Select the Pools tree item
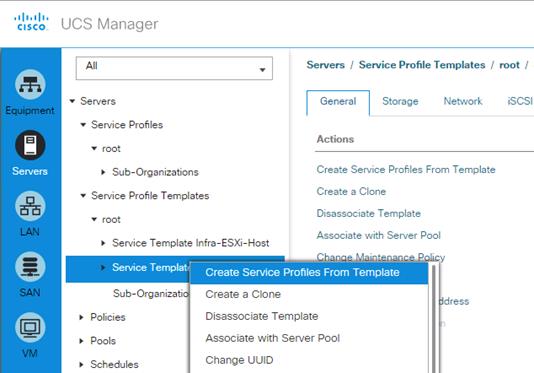Viewport: 534px width, 373px height. tap(103, 341)
